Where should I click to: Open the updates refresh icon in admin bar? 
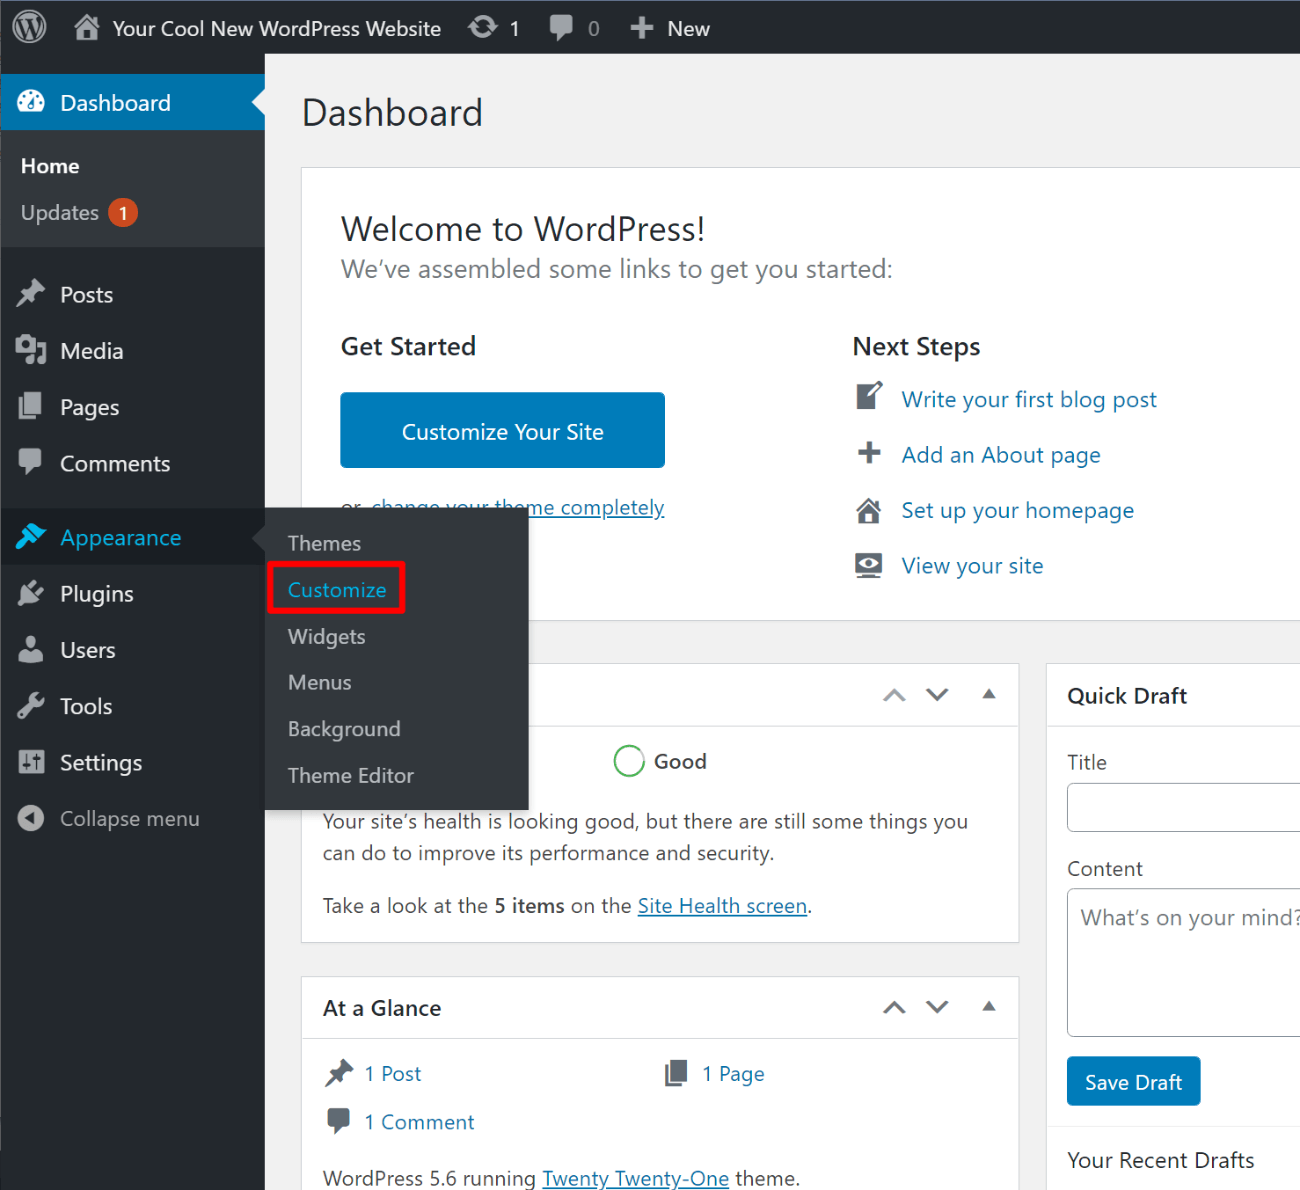(x=483, y=27)
